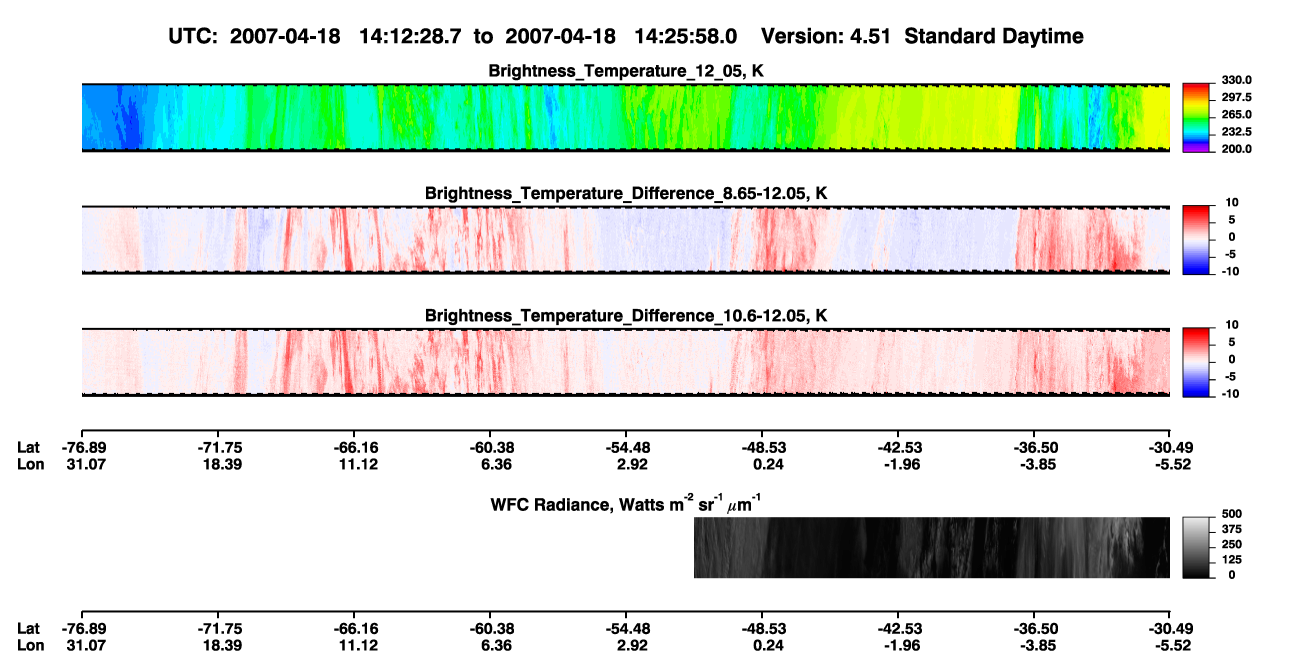Click the Lon label of the upper axis
1300x667 pixels.
[x=31, y=464]
